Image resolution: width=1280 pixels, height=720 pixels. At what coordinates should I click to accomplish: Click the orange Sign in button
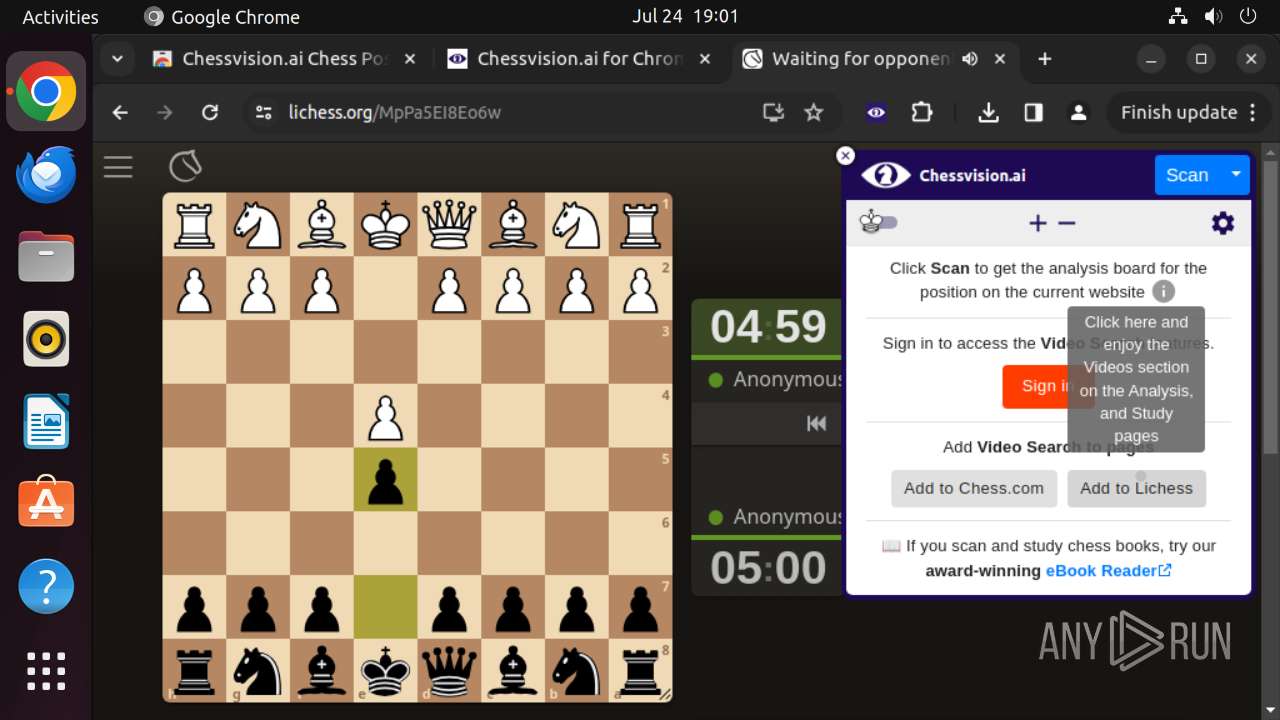pyautogui.click(x=1048, y=386)
